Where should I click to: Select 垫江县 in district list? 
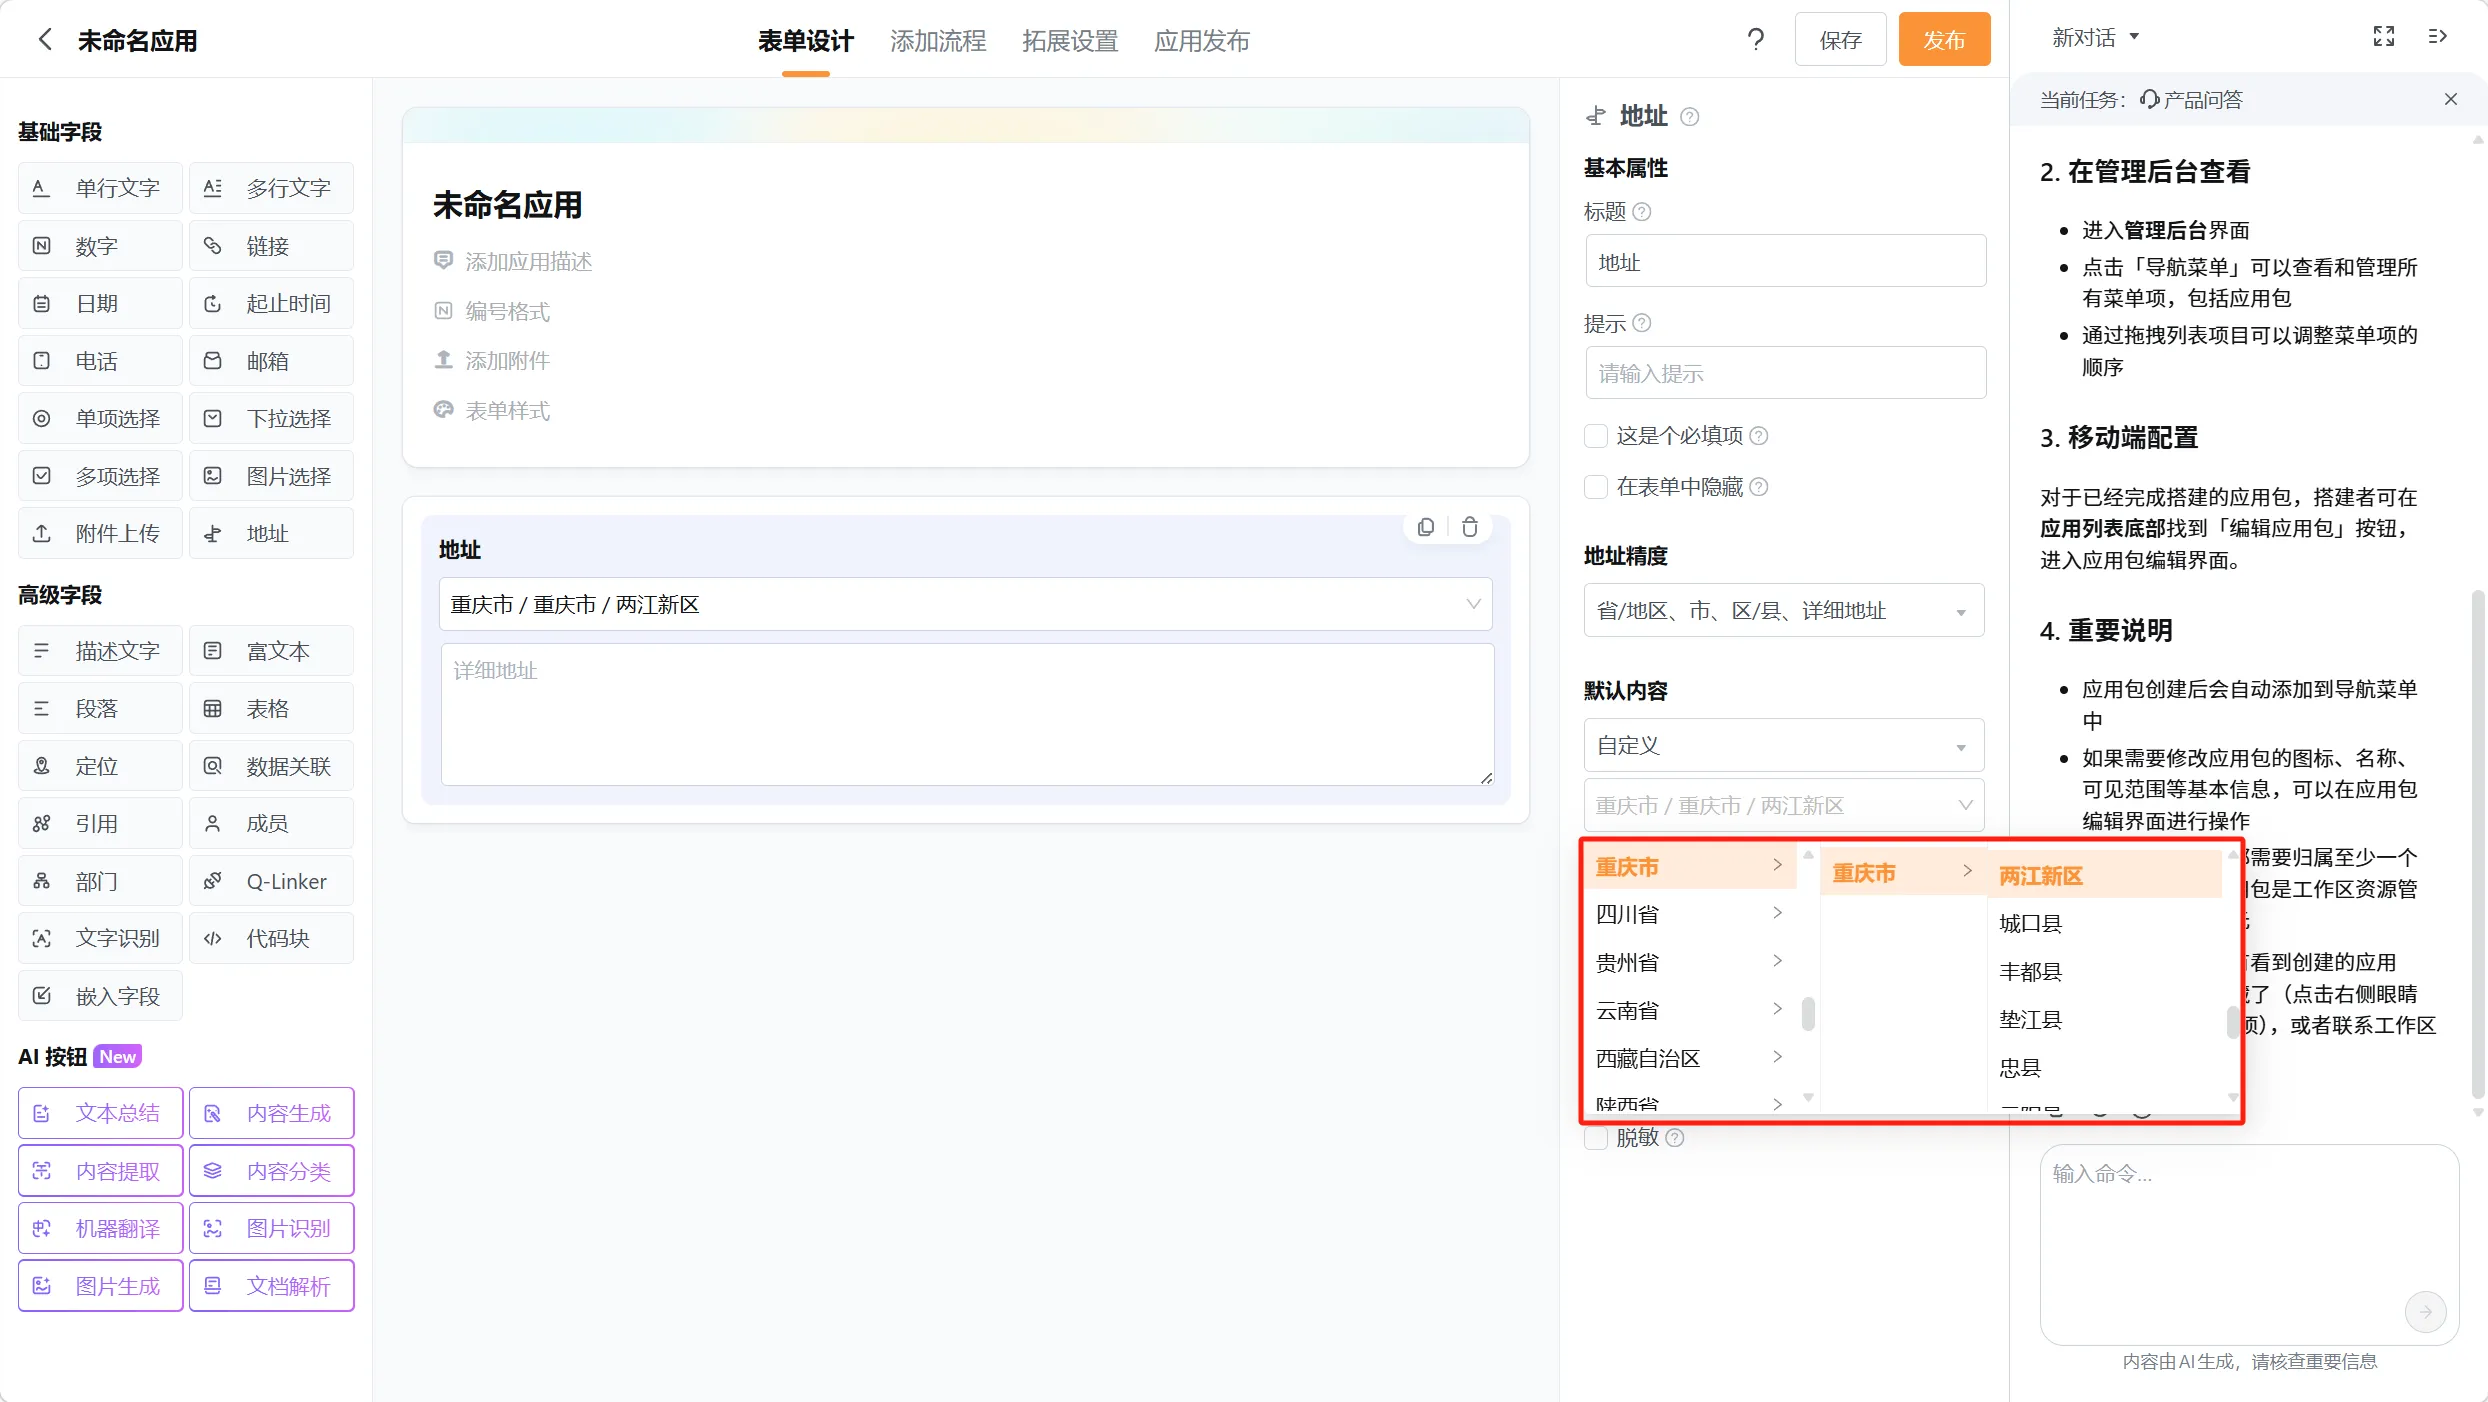pos(2105,1019)
